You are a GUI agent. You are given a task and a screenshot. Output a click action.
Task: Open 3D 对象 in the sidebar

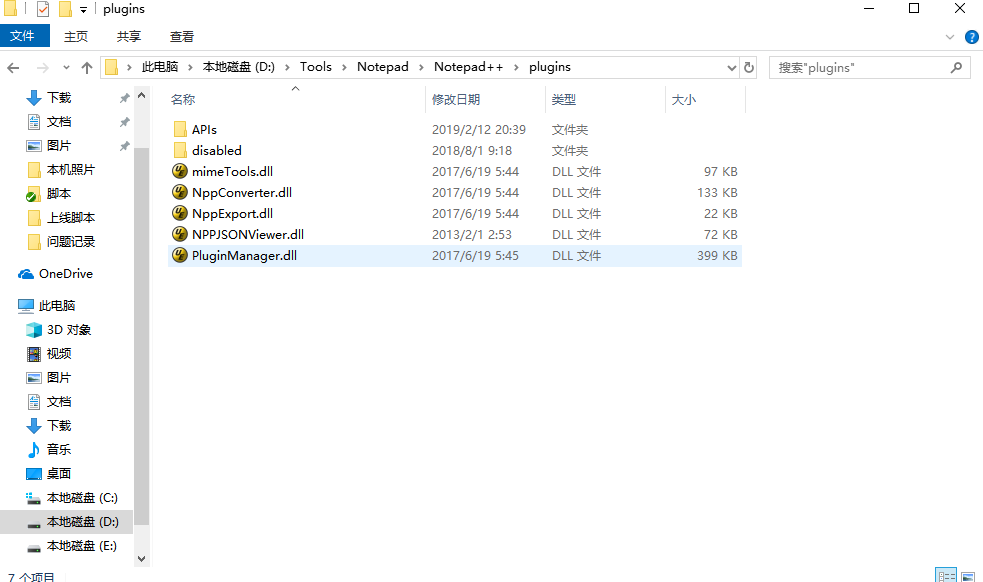[x=58, y=330]
